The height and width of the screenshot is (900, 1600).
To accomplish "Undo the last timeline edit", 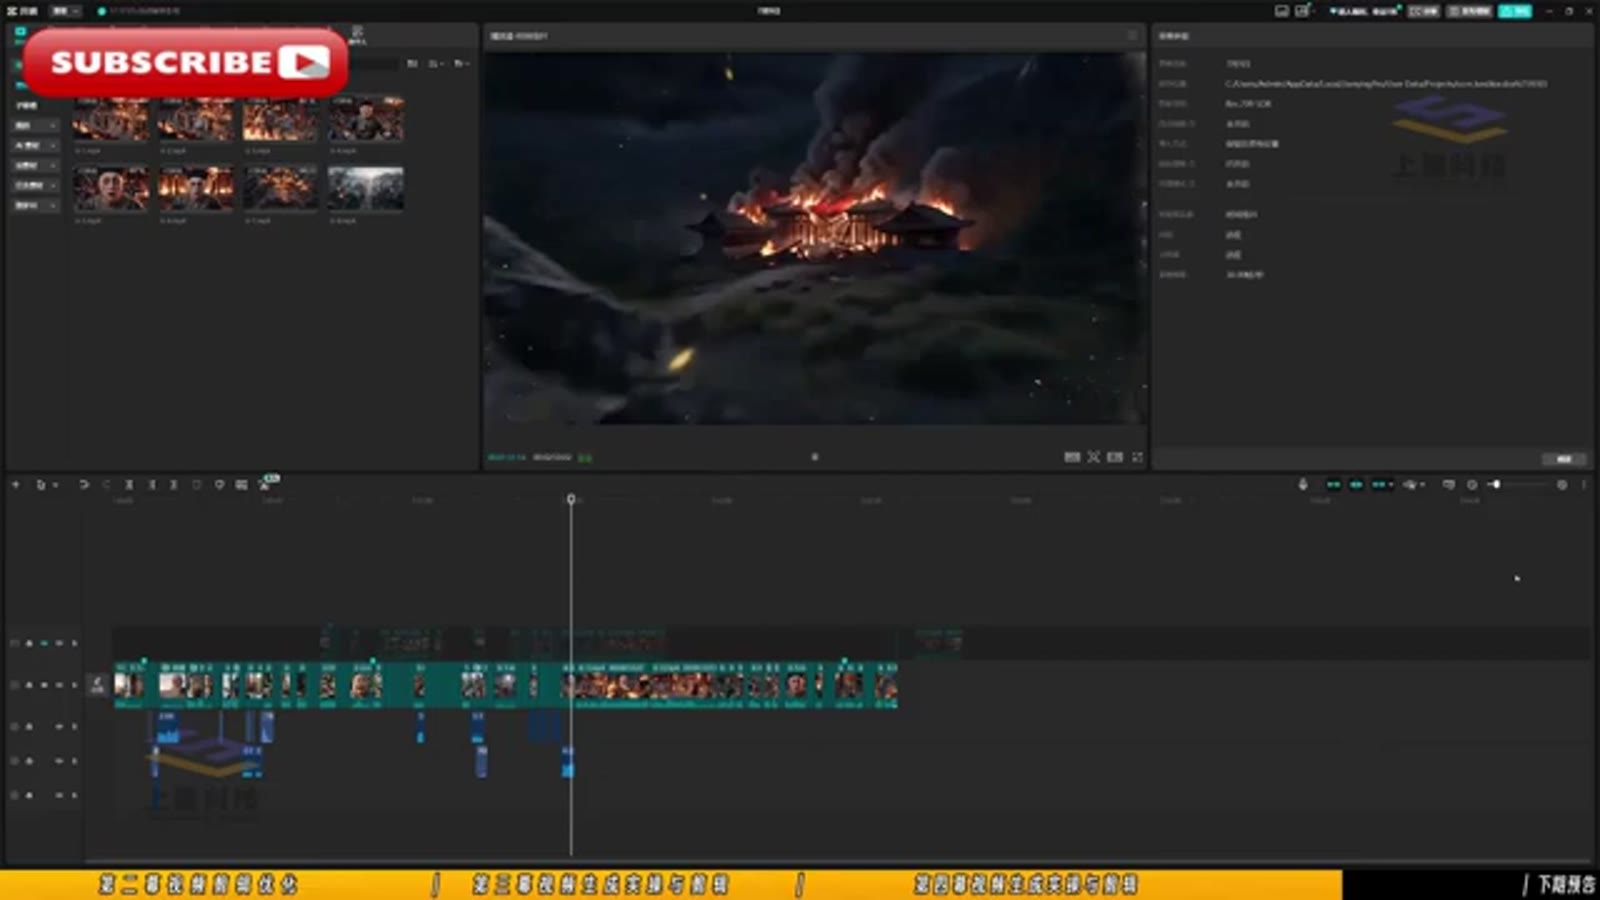I will pos(84,484).
